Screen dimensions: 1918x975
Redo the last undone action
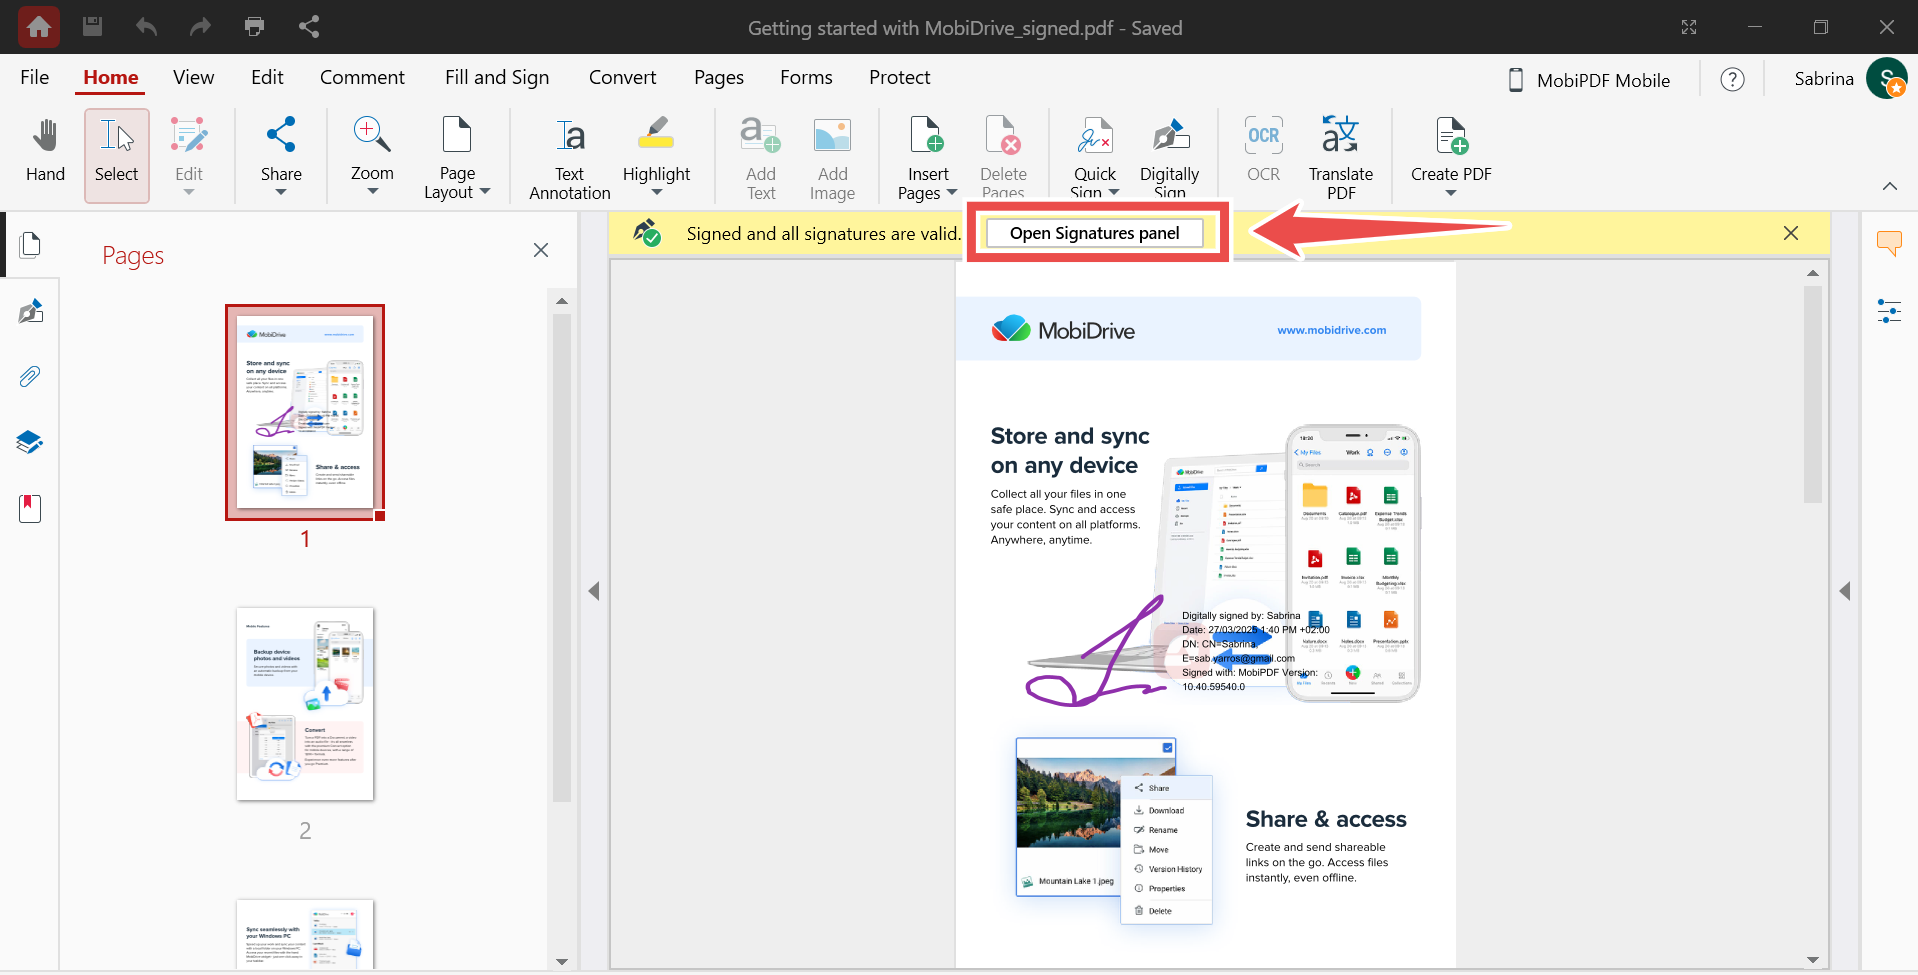[x=200, y=27]
